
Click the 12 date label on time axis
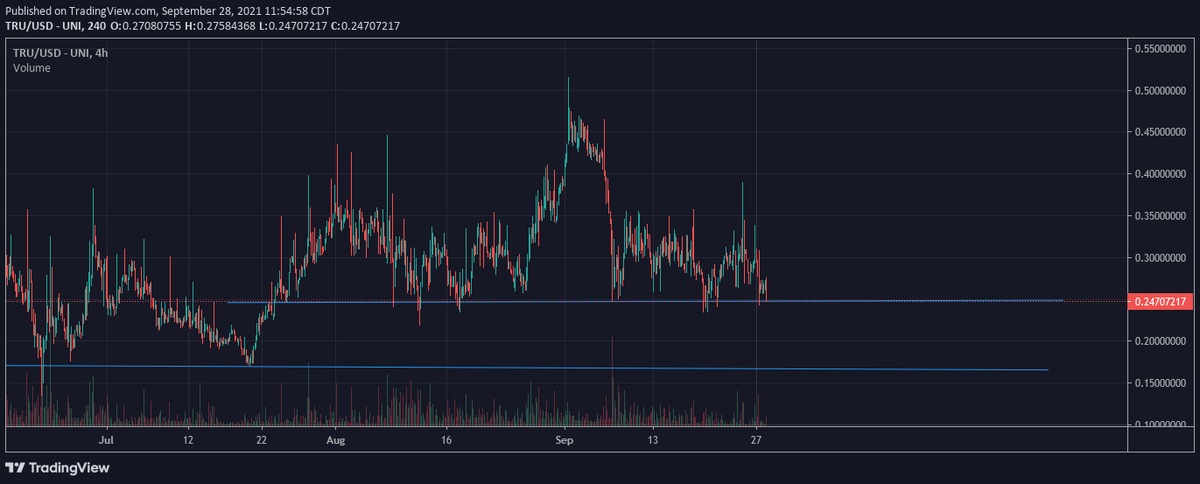(x=187, y=439)
